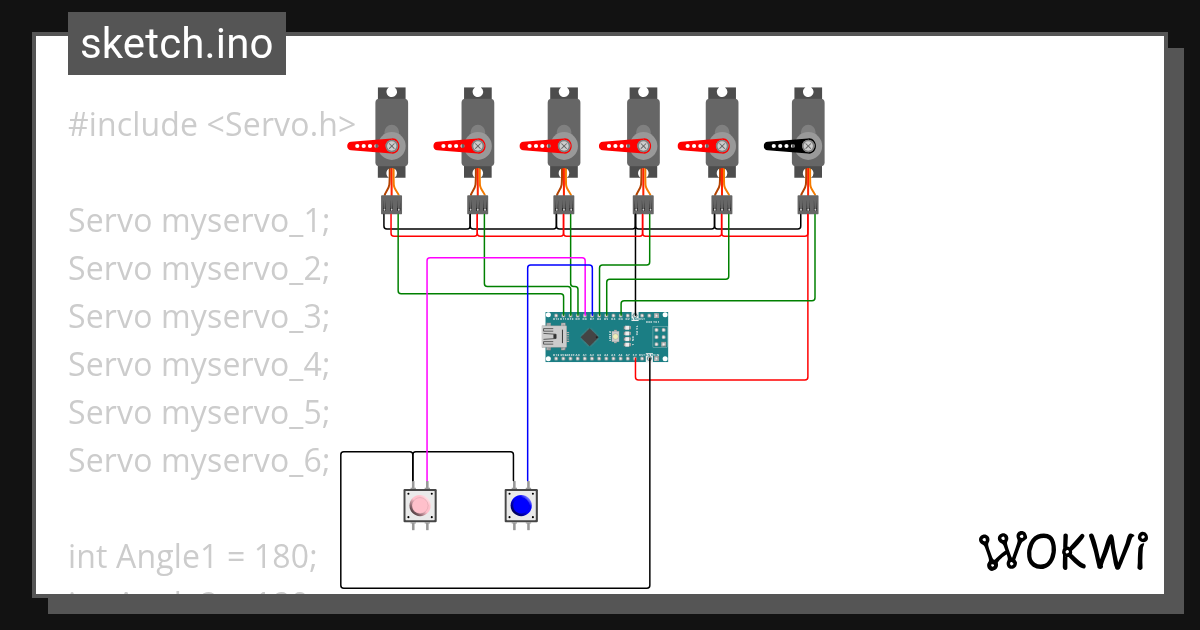Select the Servo myservo_3 declaration text
Viewport: 1200px width, 630px height.
196,316
